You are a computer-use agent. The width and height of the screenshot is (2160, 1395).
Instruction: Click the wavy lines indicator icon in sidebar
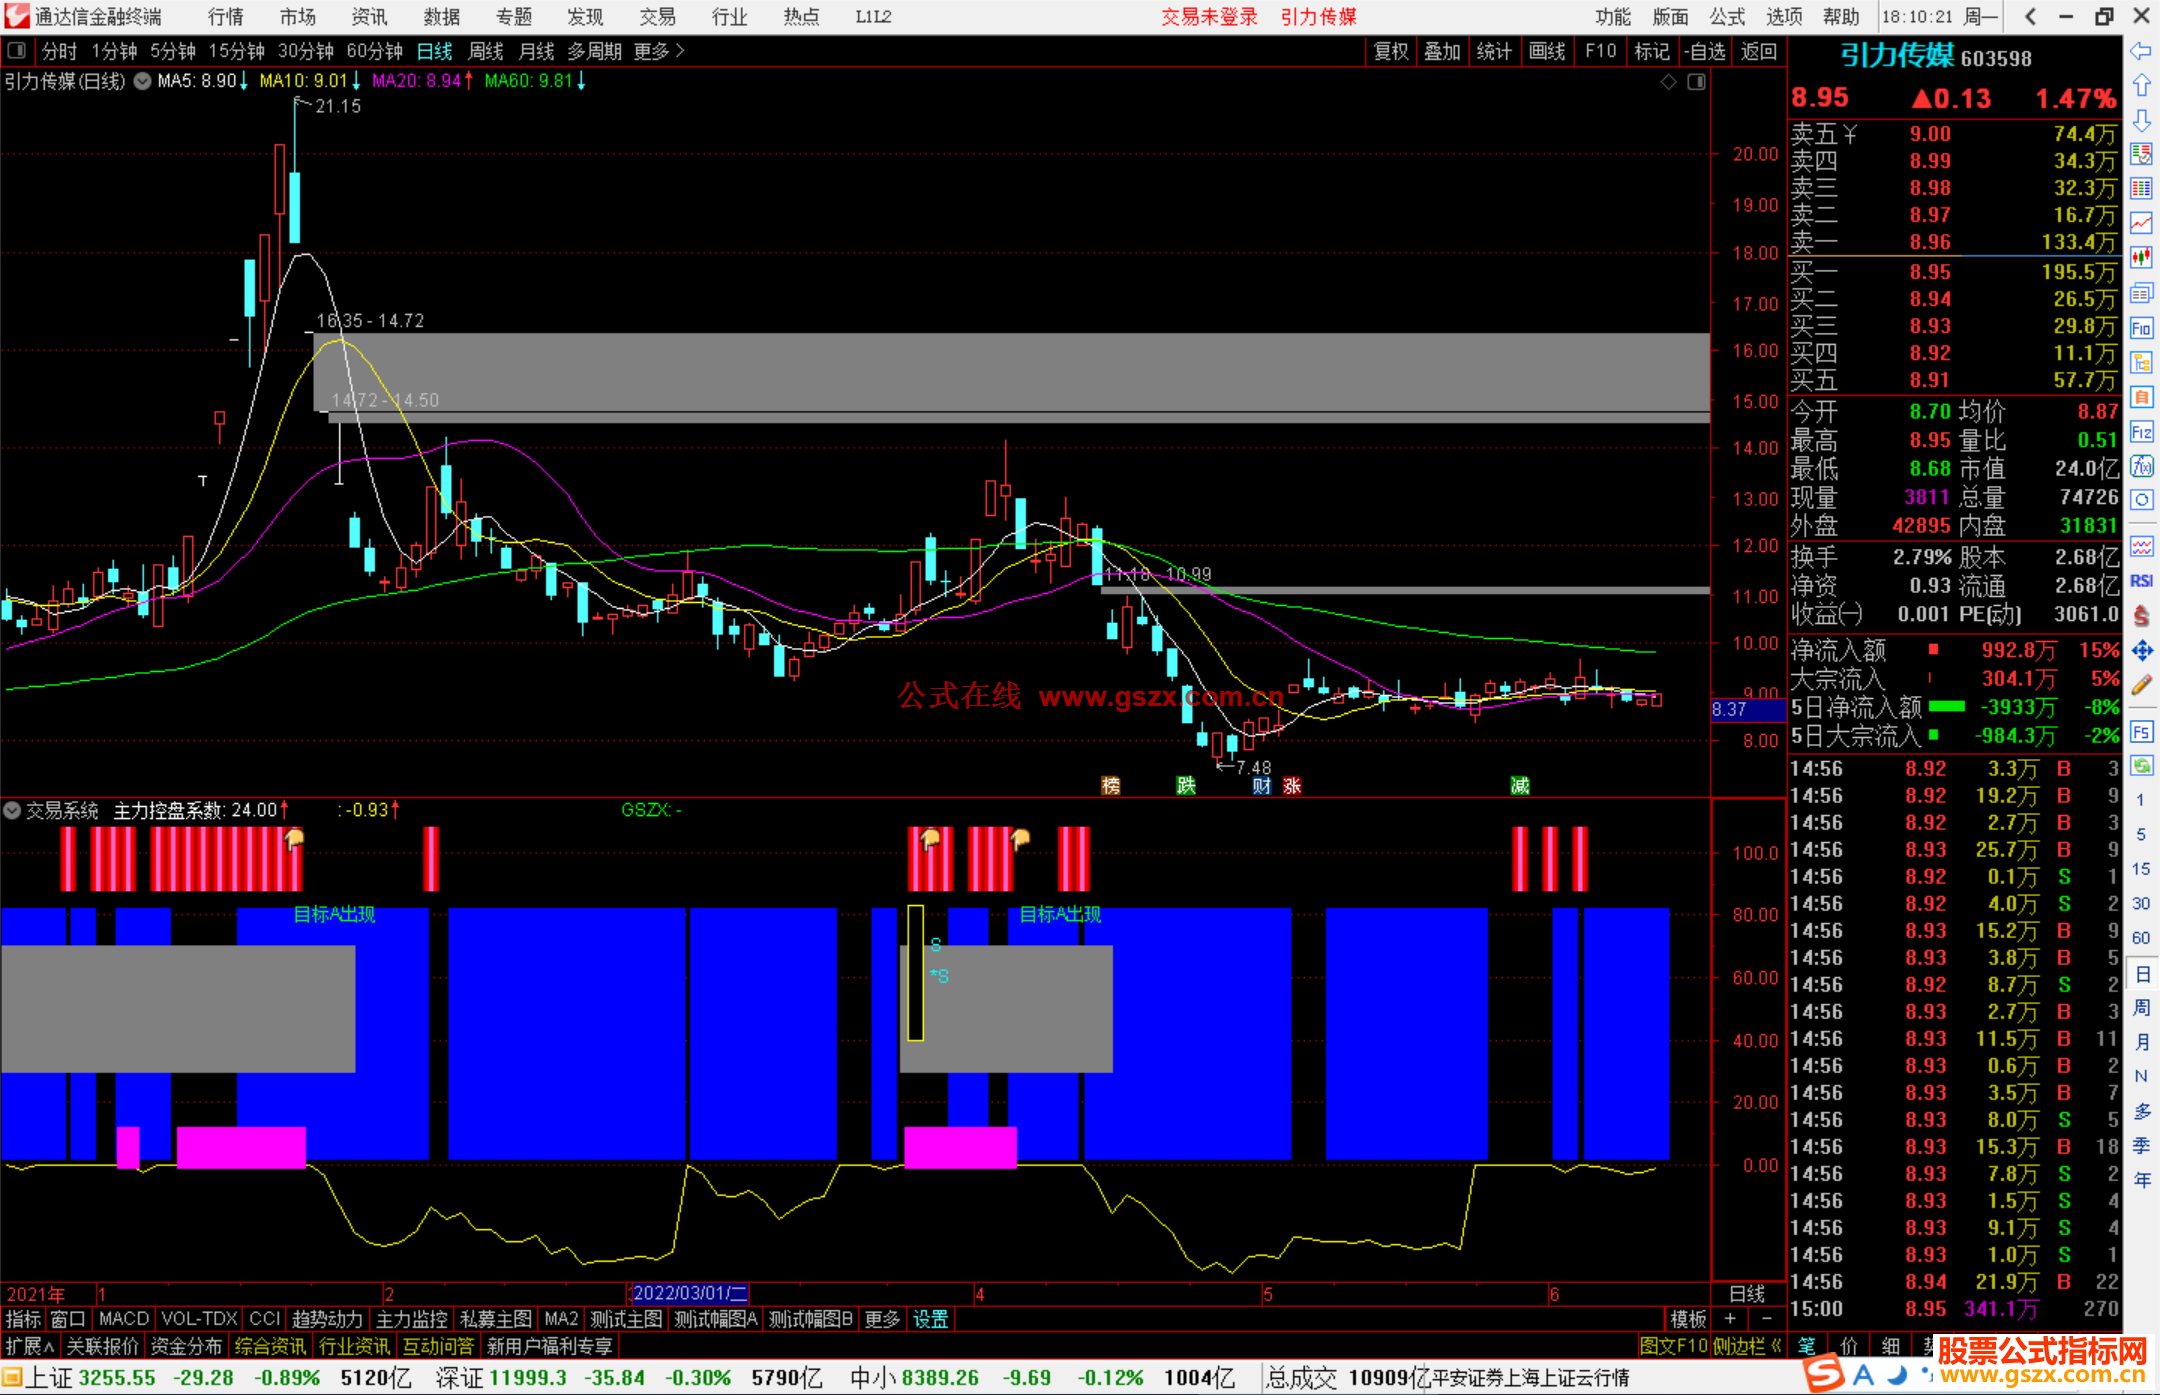coord(2141,546)
